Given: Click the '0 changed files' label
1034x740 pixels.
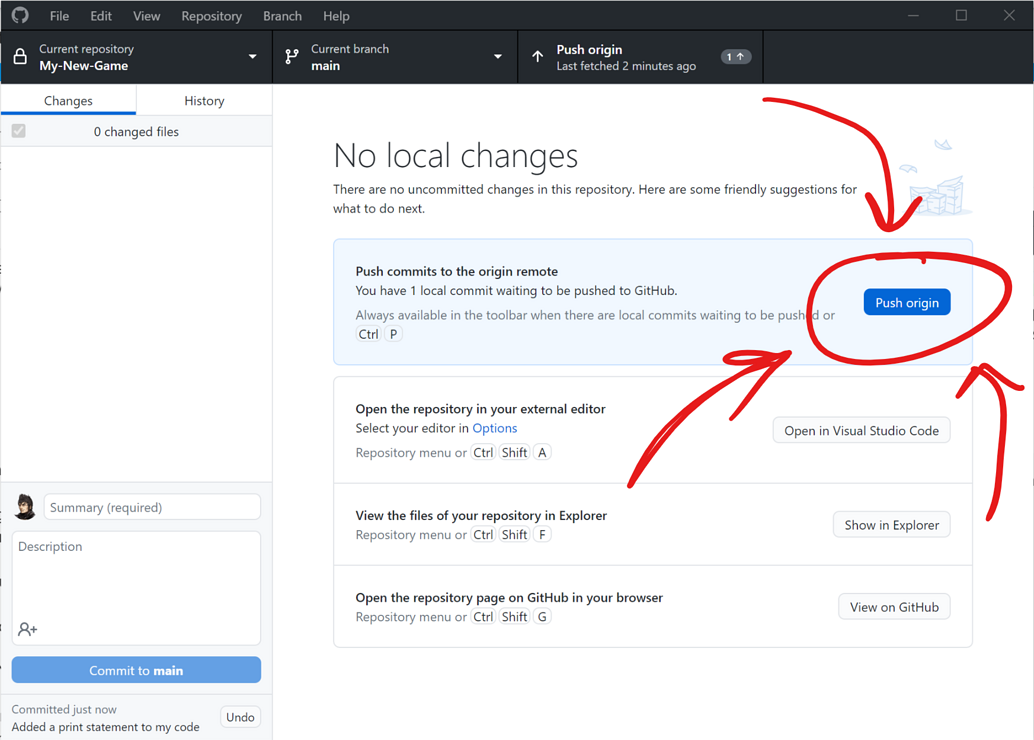Looking at the screenshot, I should pos(137,131).
